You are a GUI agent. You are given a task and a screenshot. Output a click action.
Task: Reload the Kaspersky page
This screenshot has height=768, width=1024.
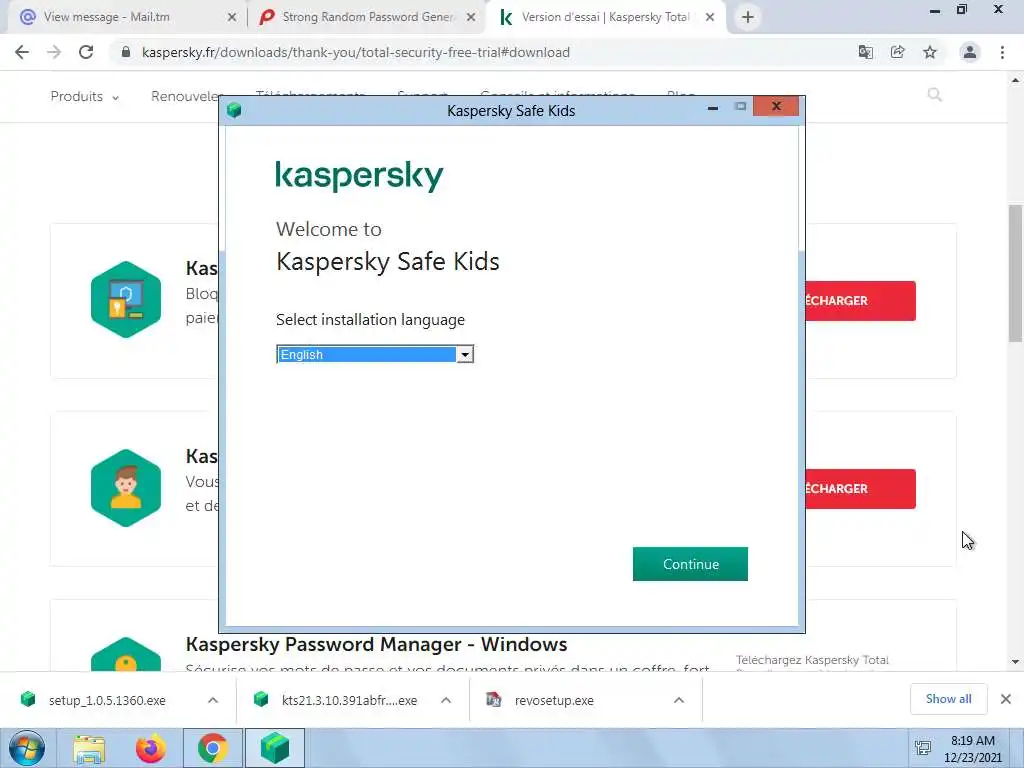86,52
